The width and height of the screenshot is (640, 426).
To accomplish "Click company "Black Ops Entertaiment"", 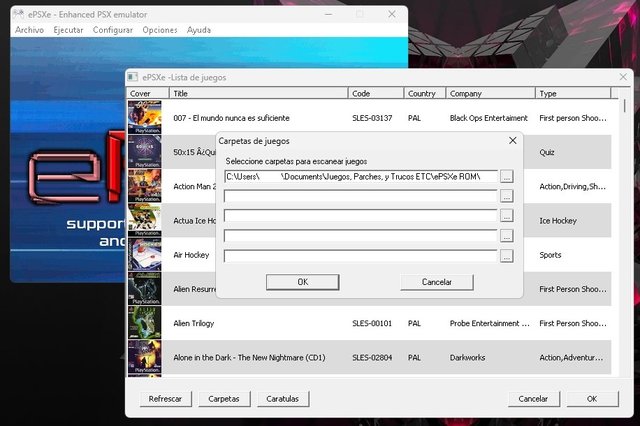I will point(489,118).
